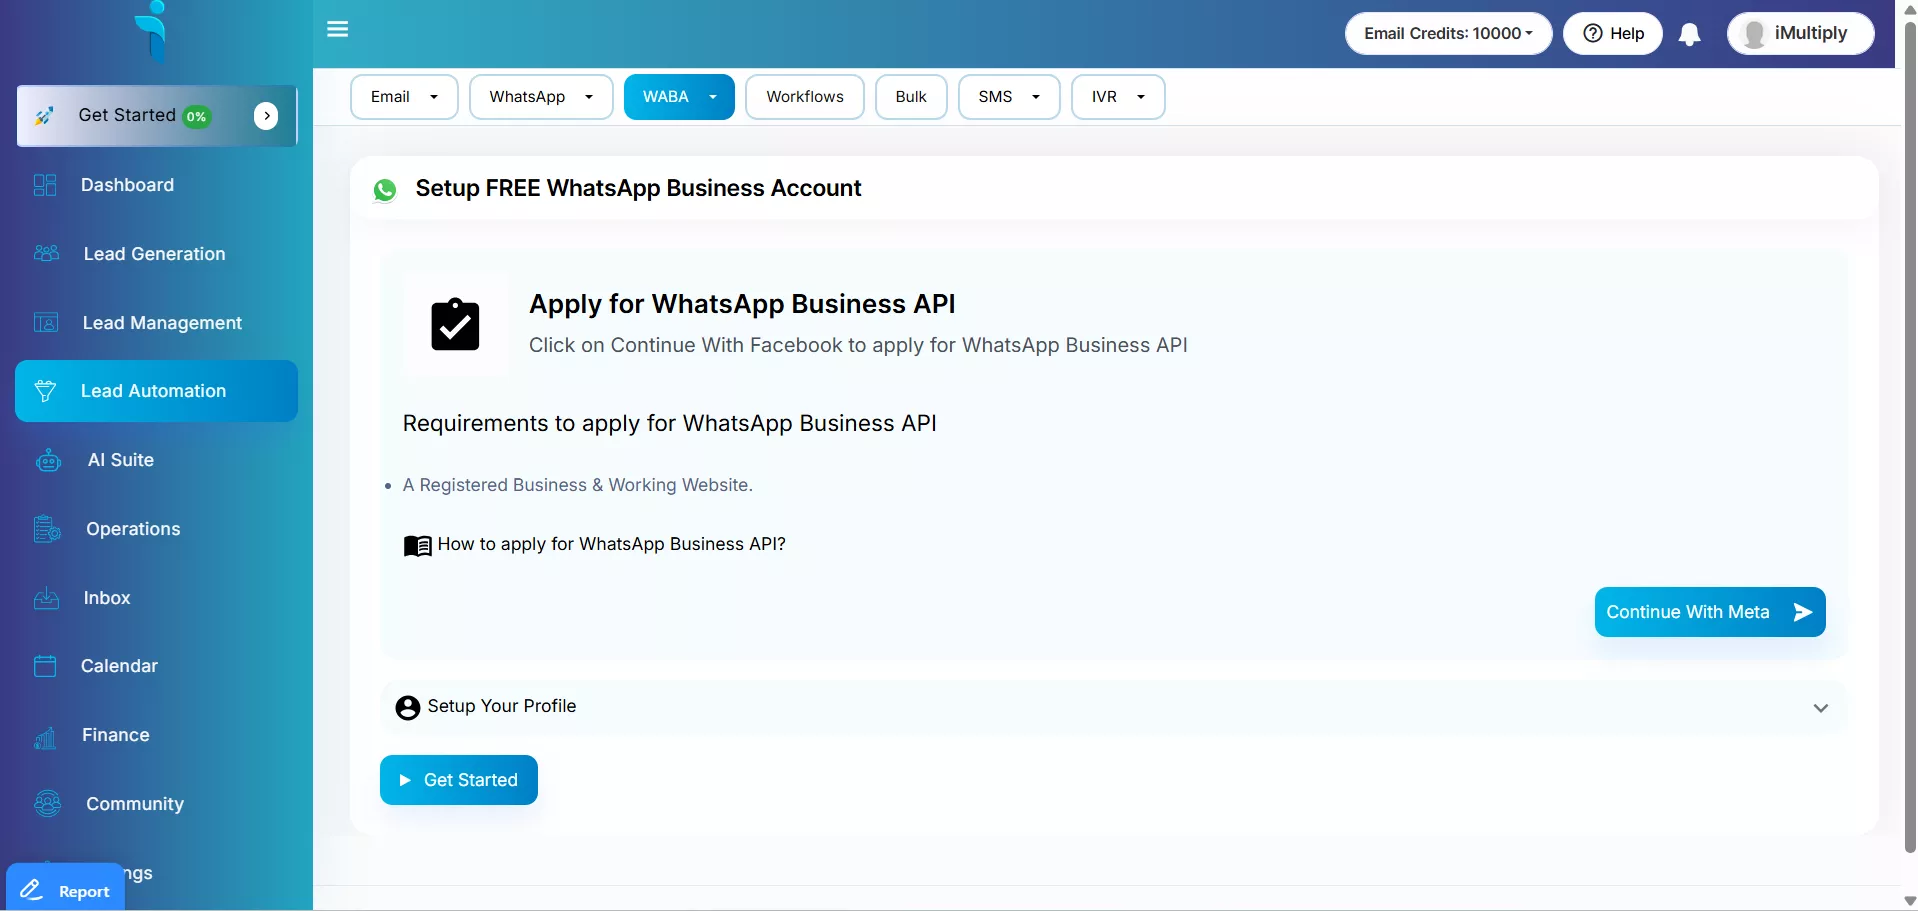This screenshot has width=1918, height=911.
Task: Click the Dashboard sidebar icon
Action: pos(45,185)
